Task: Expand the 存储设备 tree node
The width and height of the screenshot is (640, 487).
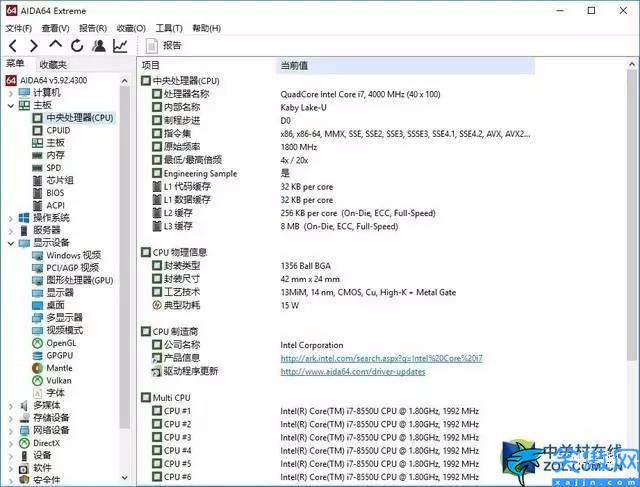Action: [x=11, y=418]
